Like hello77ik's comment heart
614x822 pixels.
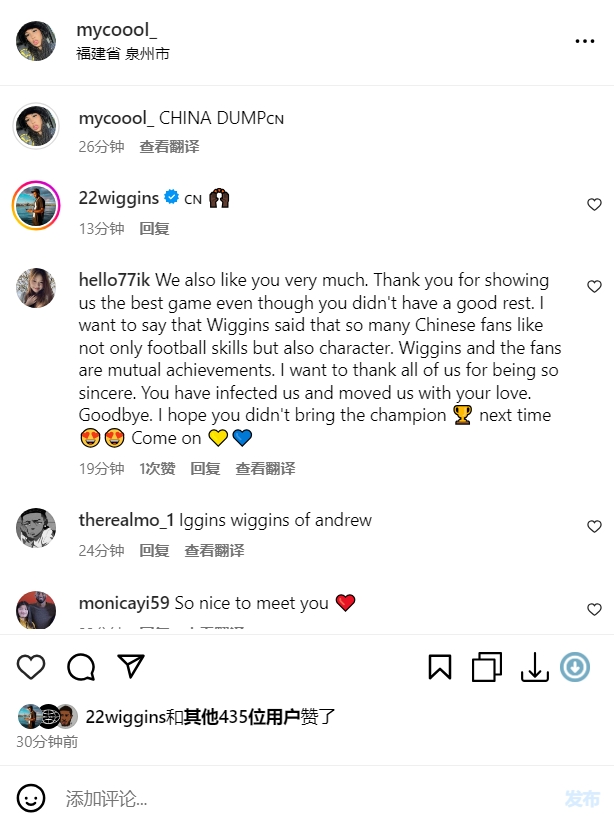click(594, 286)
